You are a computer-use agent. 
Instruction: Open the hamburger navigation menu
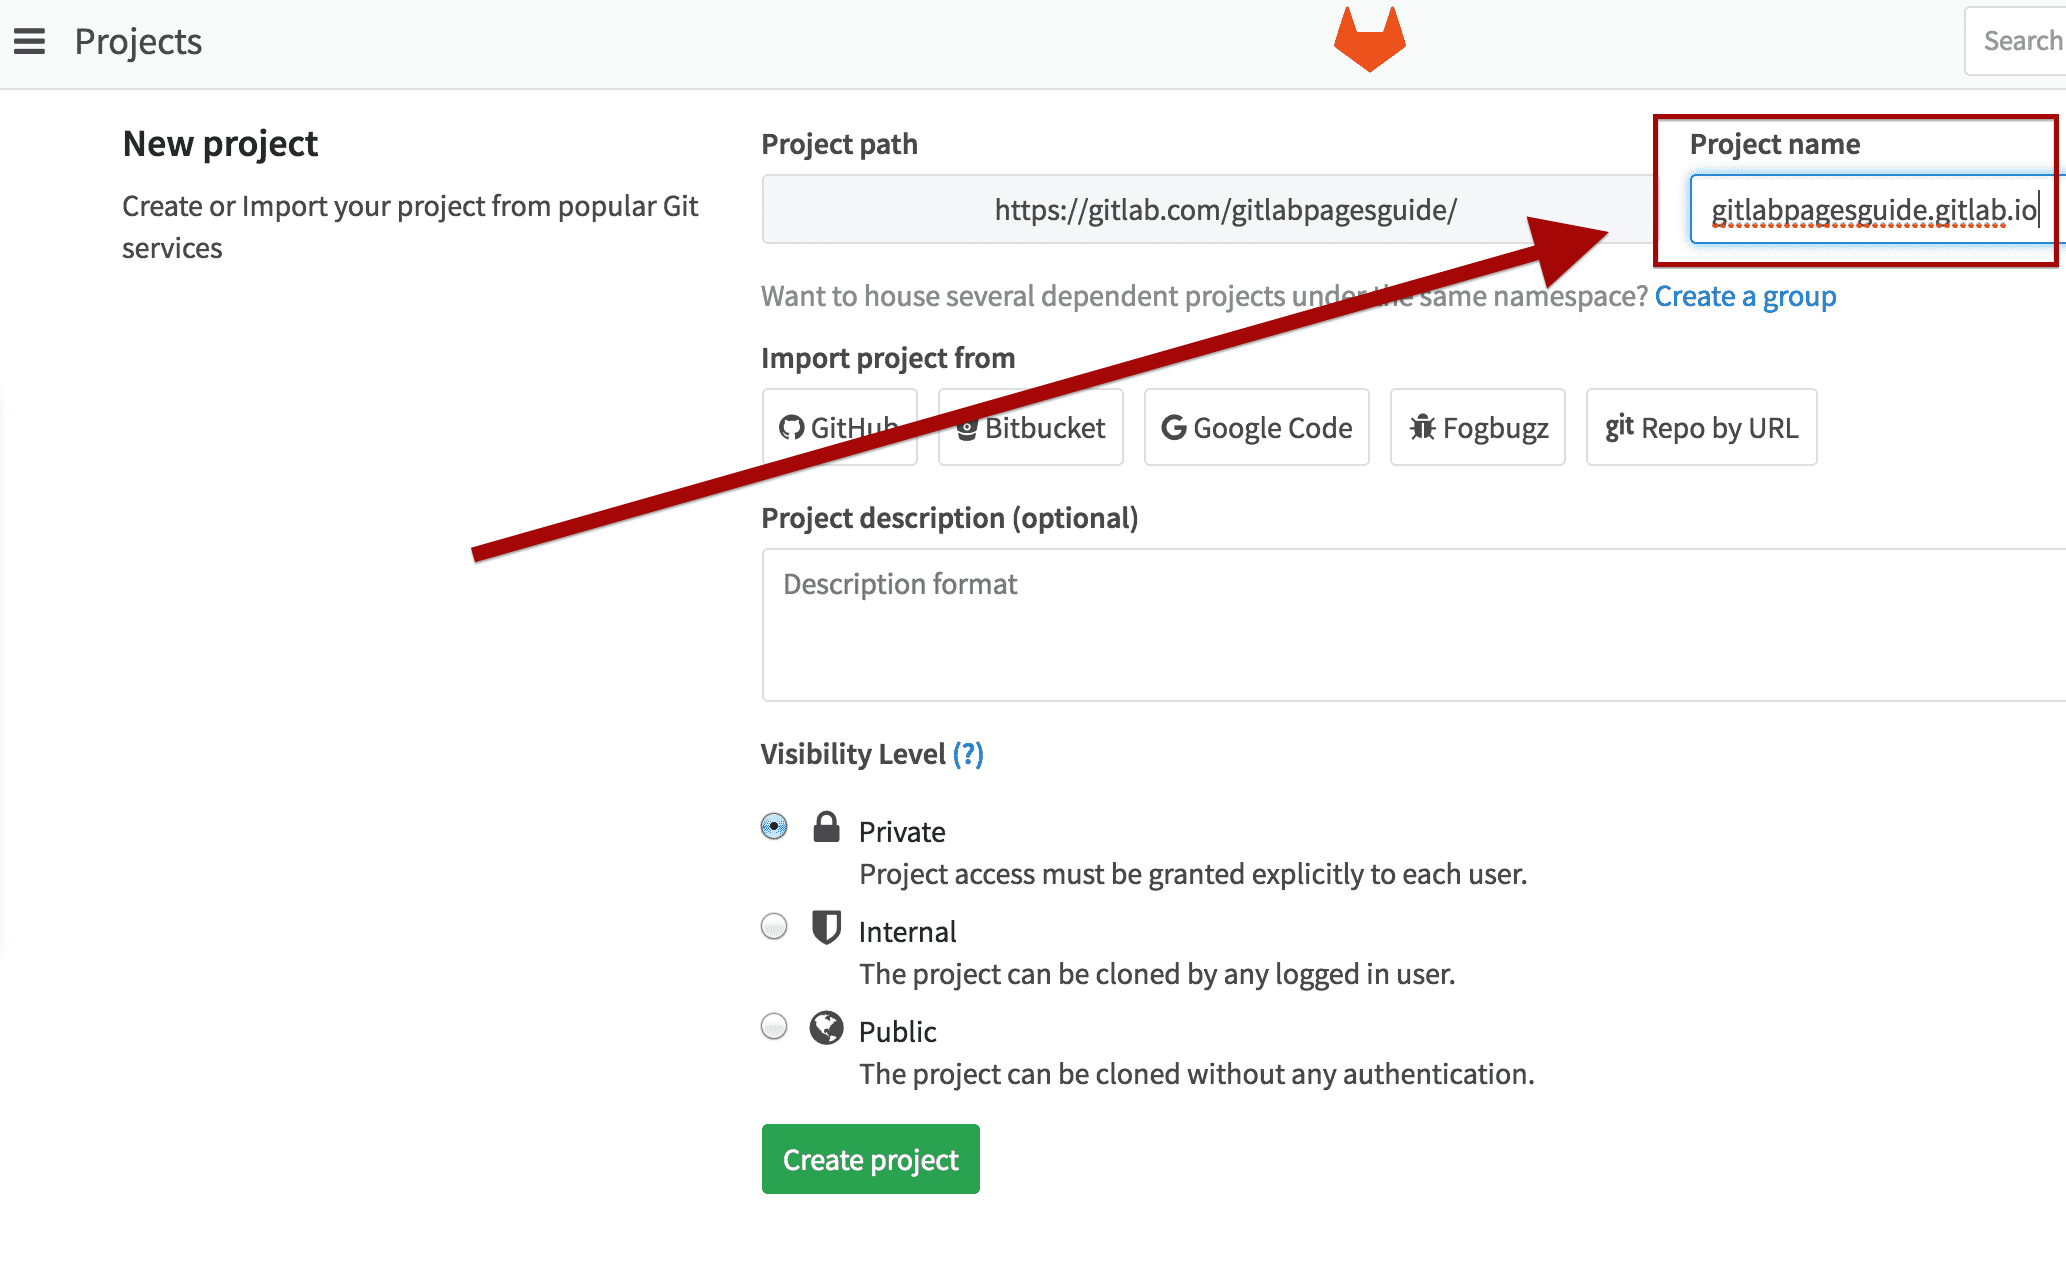[30, 42]
